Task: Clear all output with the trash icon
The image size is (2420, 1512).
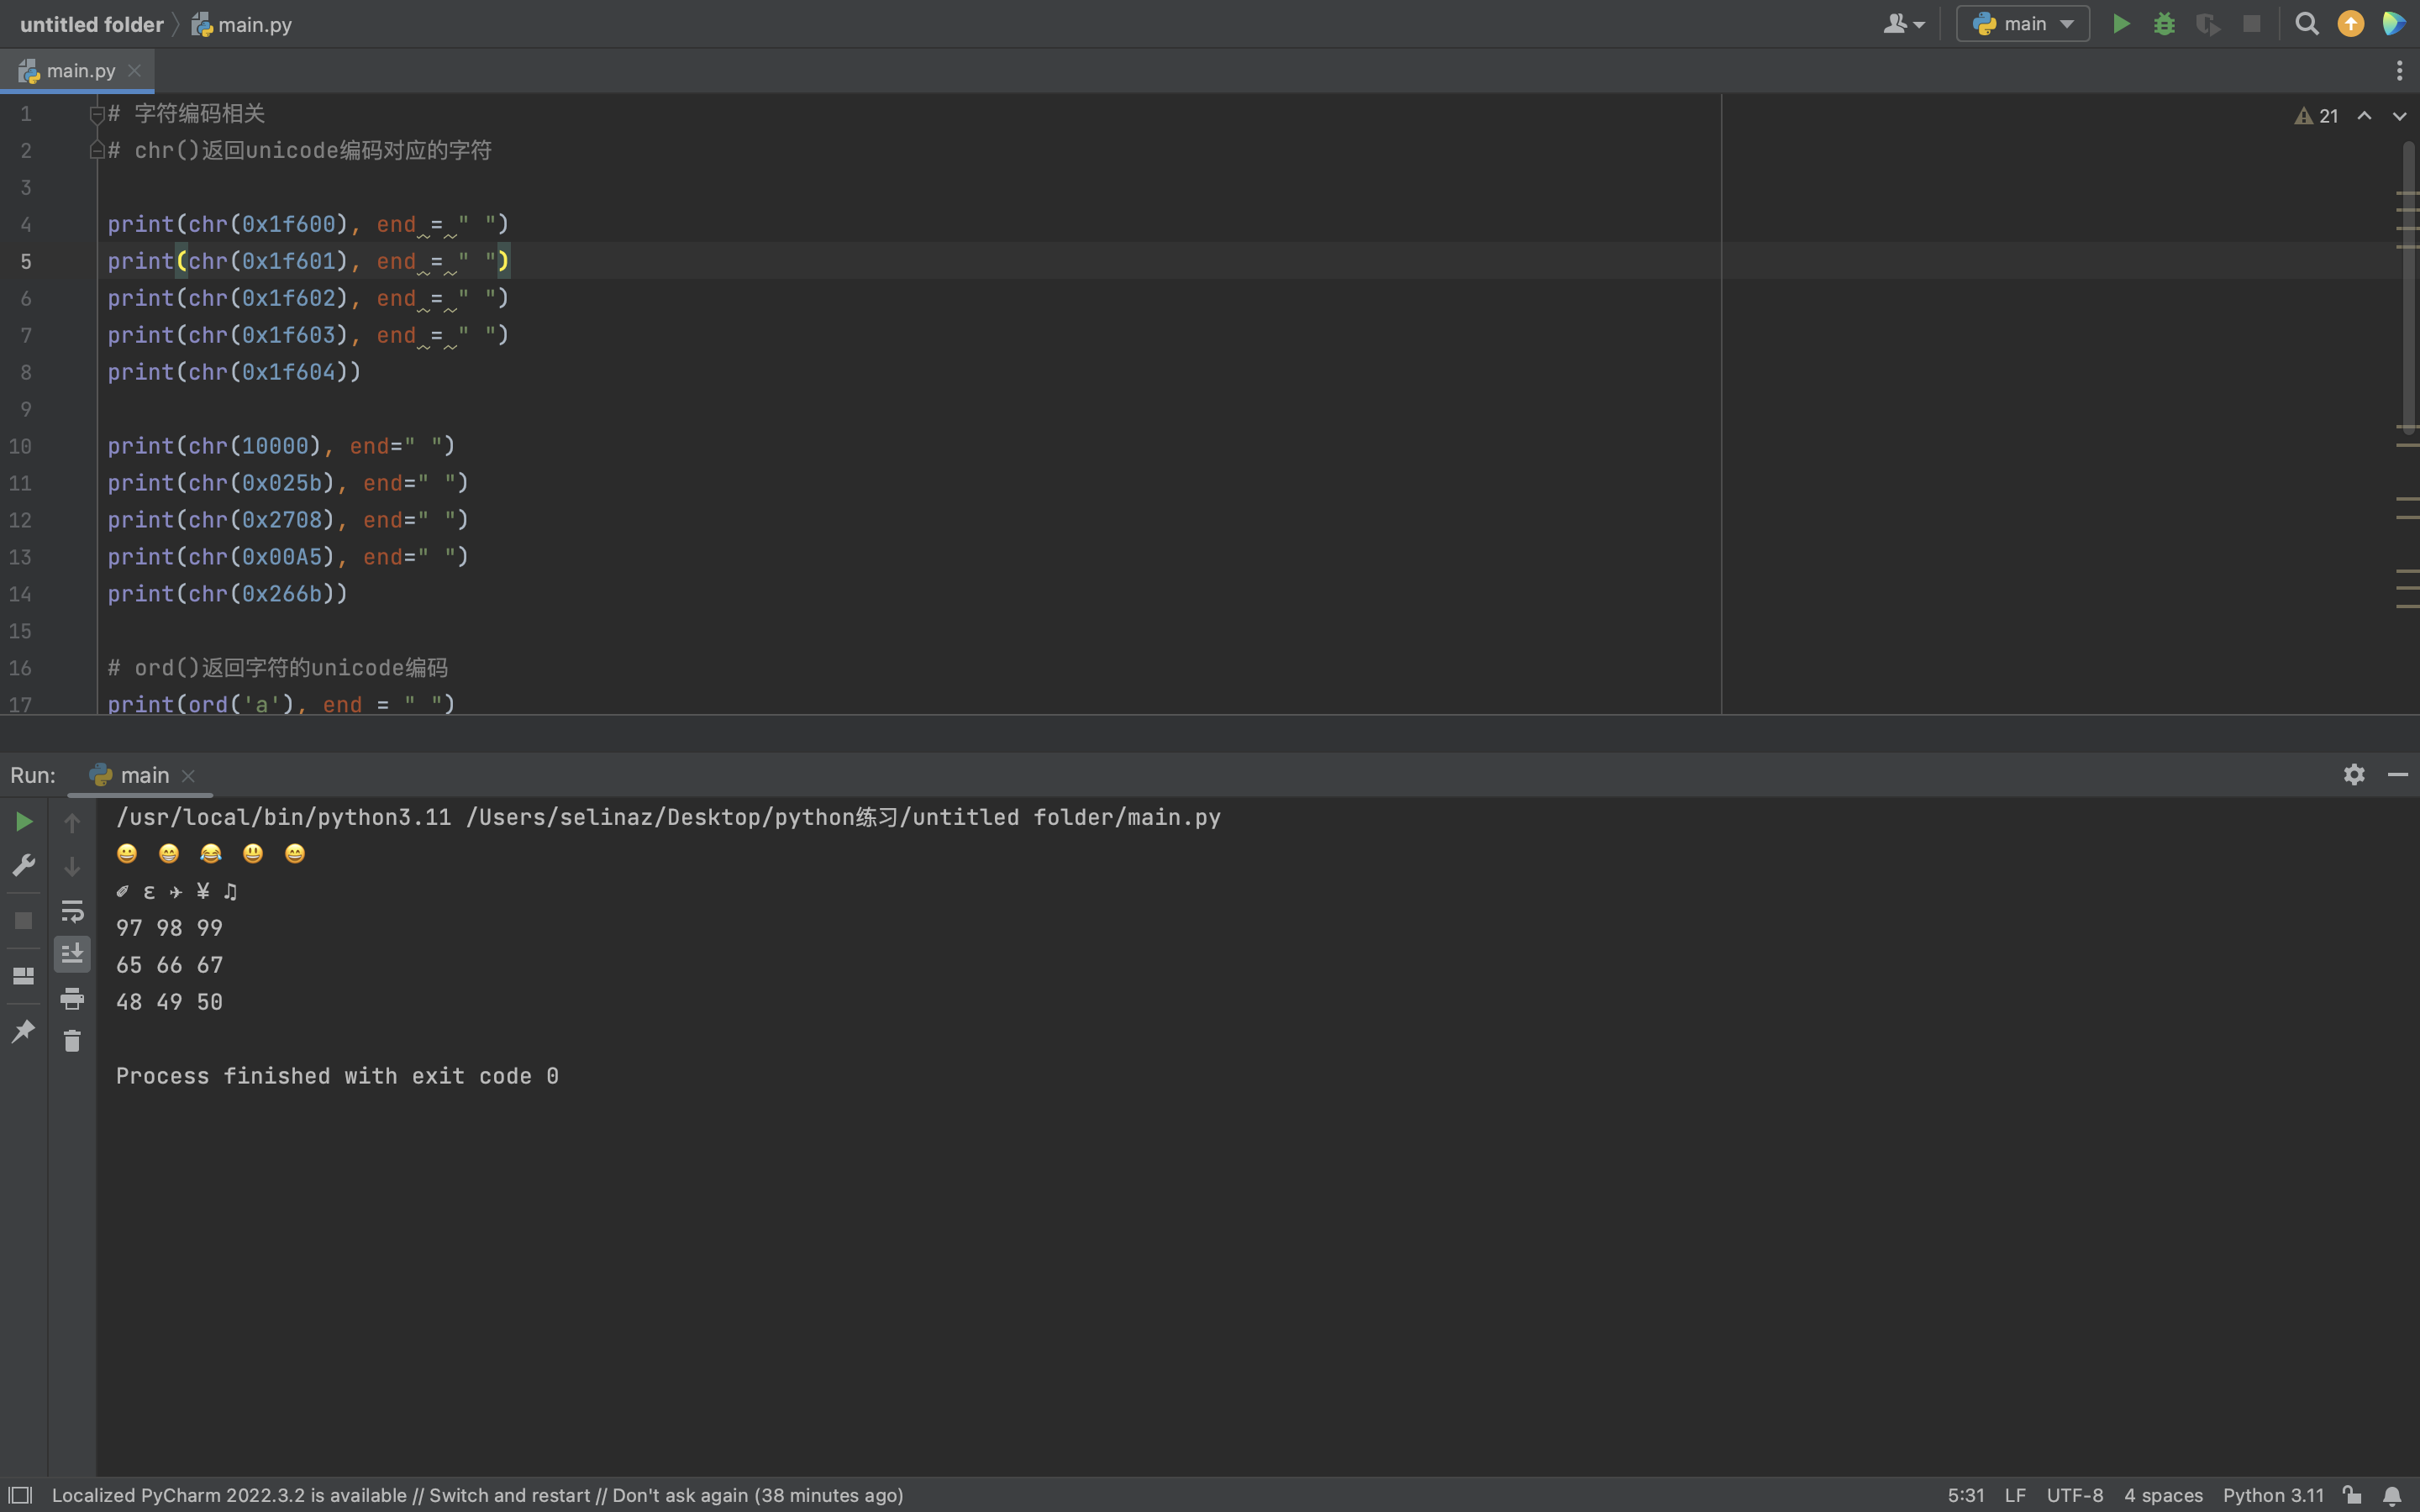Action: click(x=72, y=1042)
